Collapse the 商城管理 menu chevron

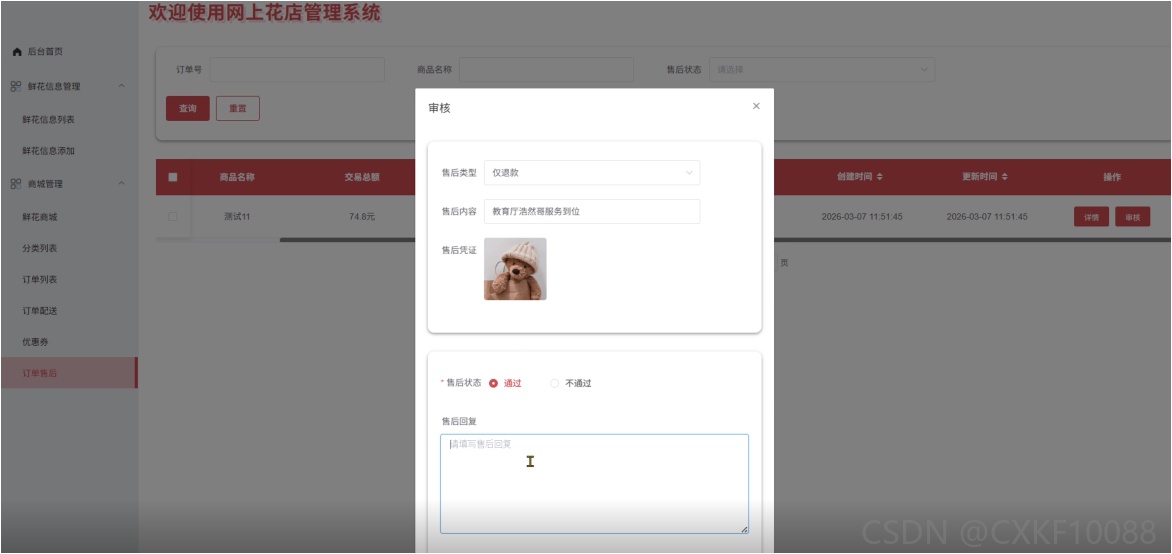[122, 183]
